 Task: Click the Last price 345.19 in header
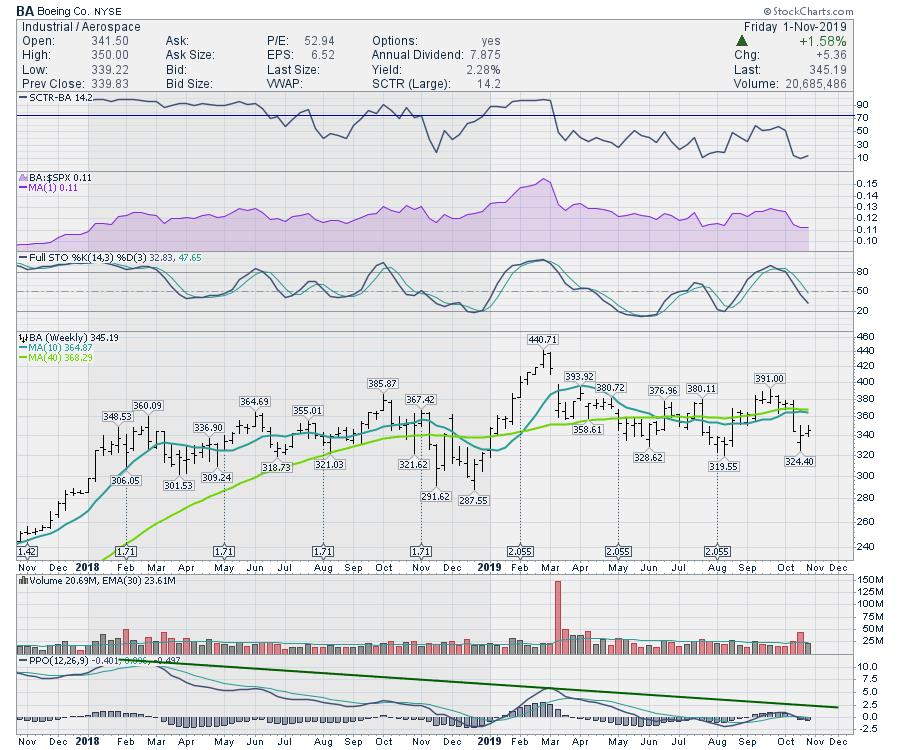point(828,69)
